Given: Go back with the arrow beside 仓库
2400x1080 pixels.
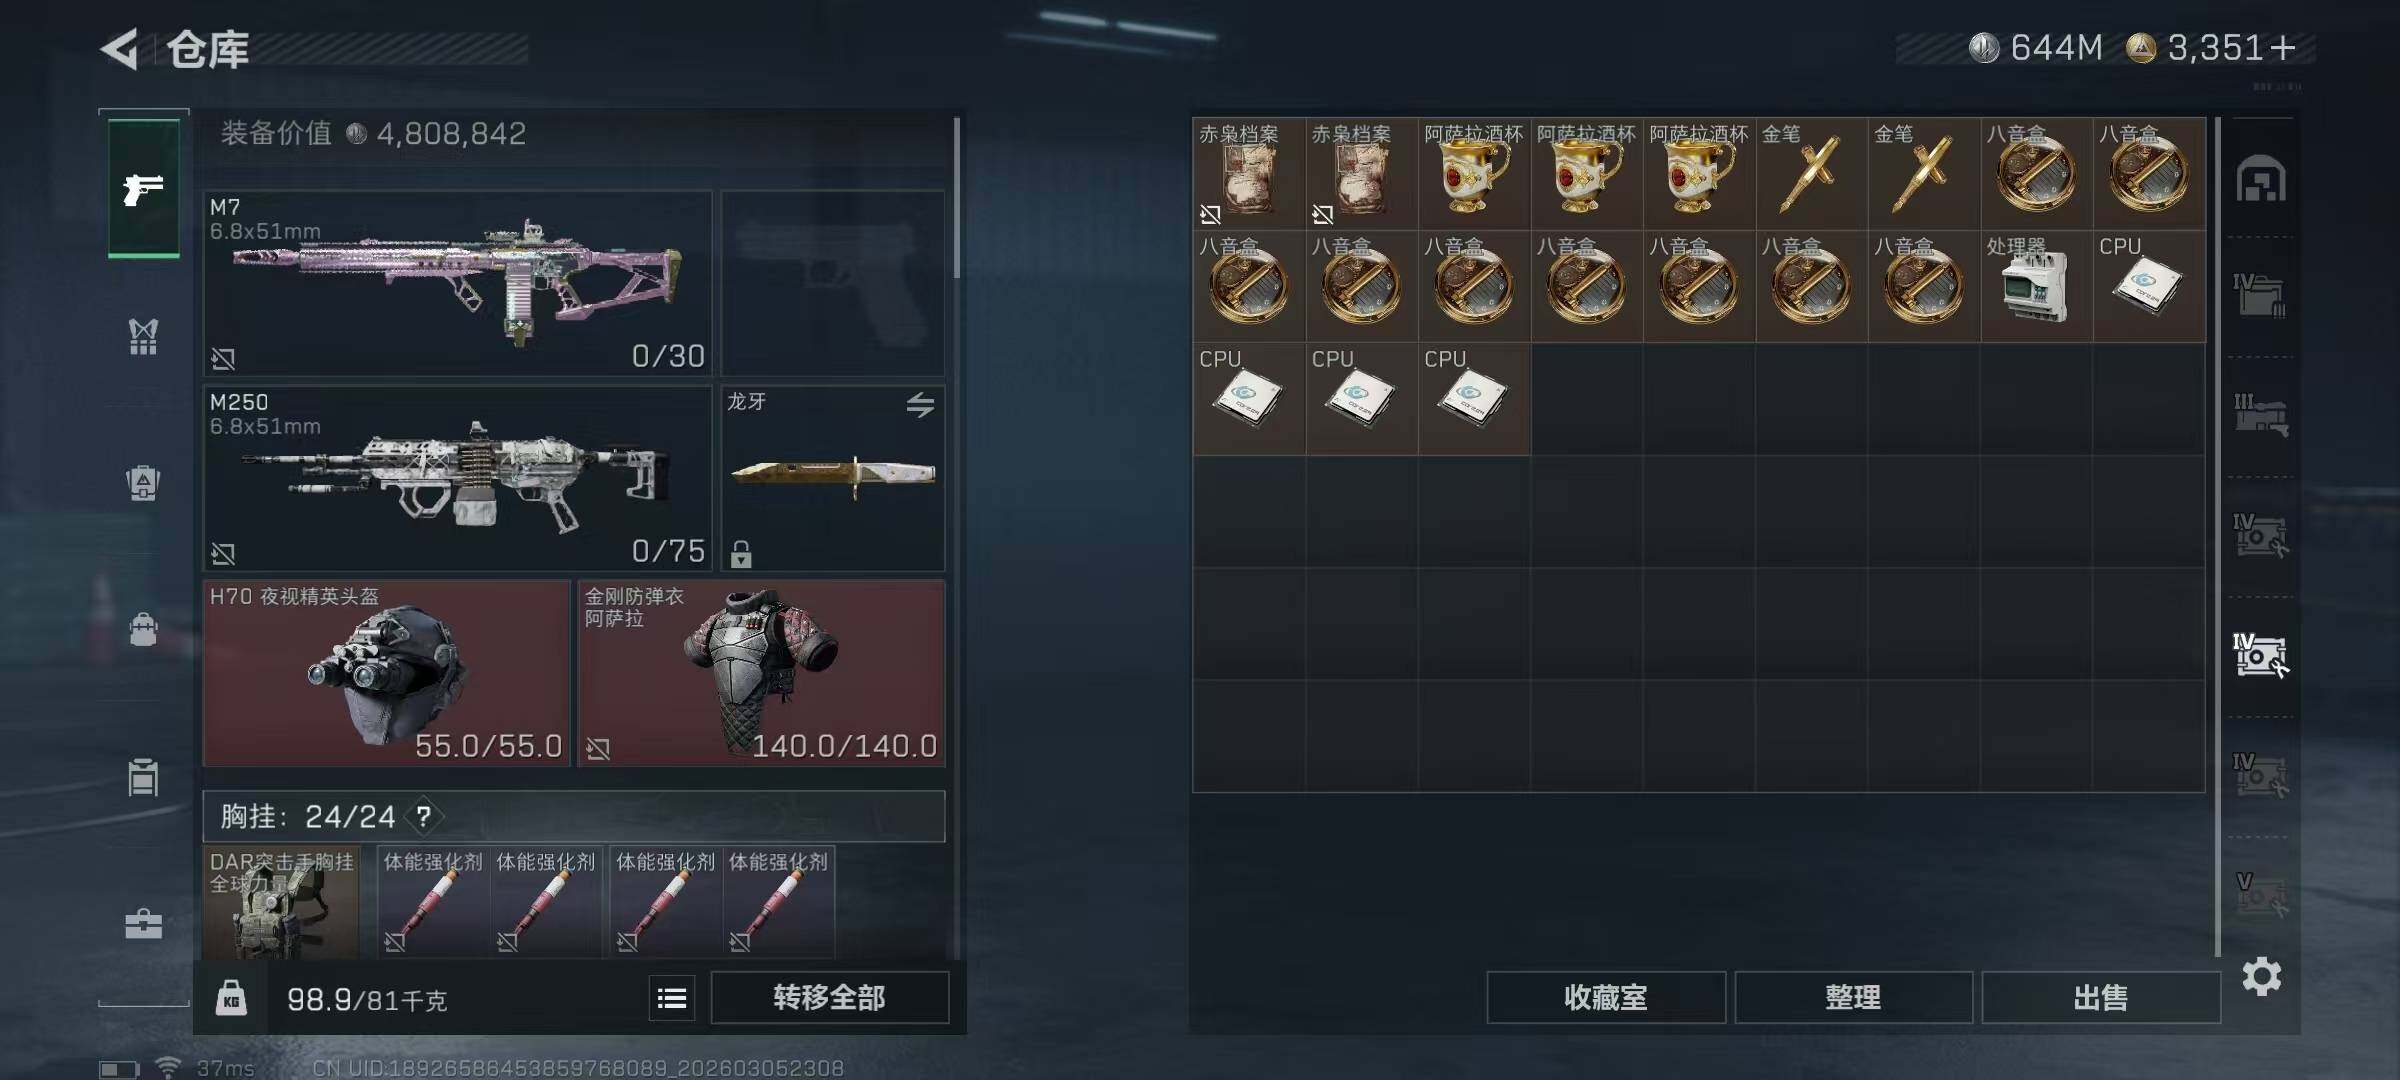Looking at the screenshot, I should click(x=119, y=48).
